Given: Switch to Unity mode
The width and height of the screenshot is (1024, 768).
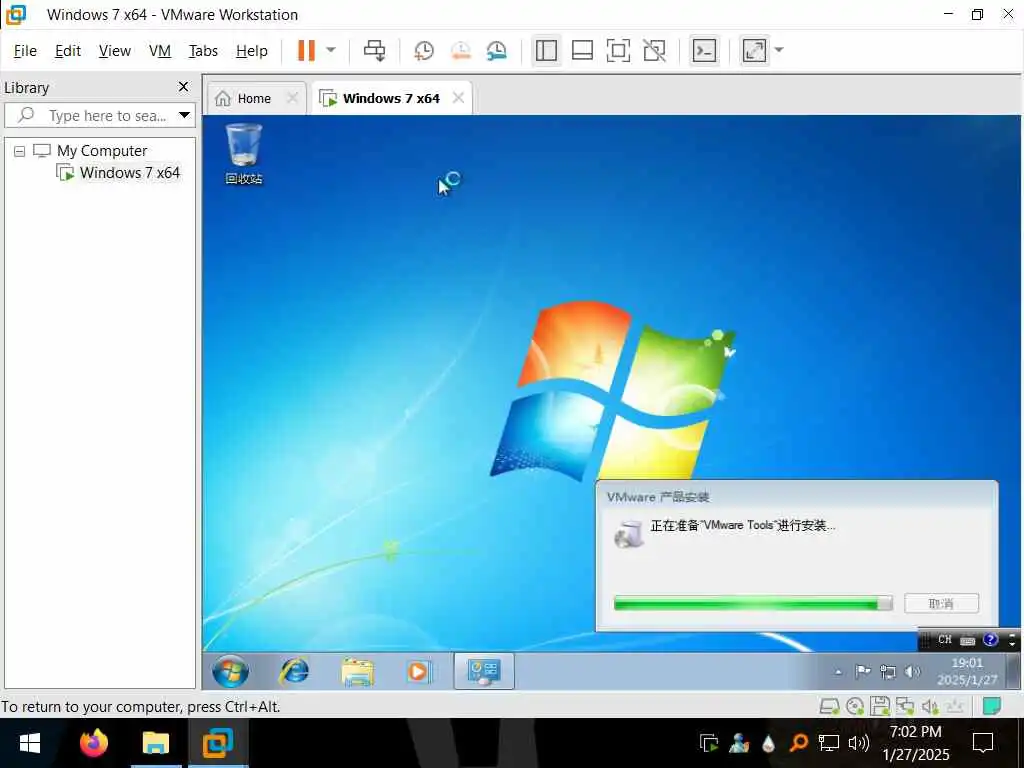Looking at the screenshot, I should pos(654,50).
